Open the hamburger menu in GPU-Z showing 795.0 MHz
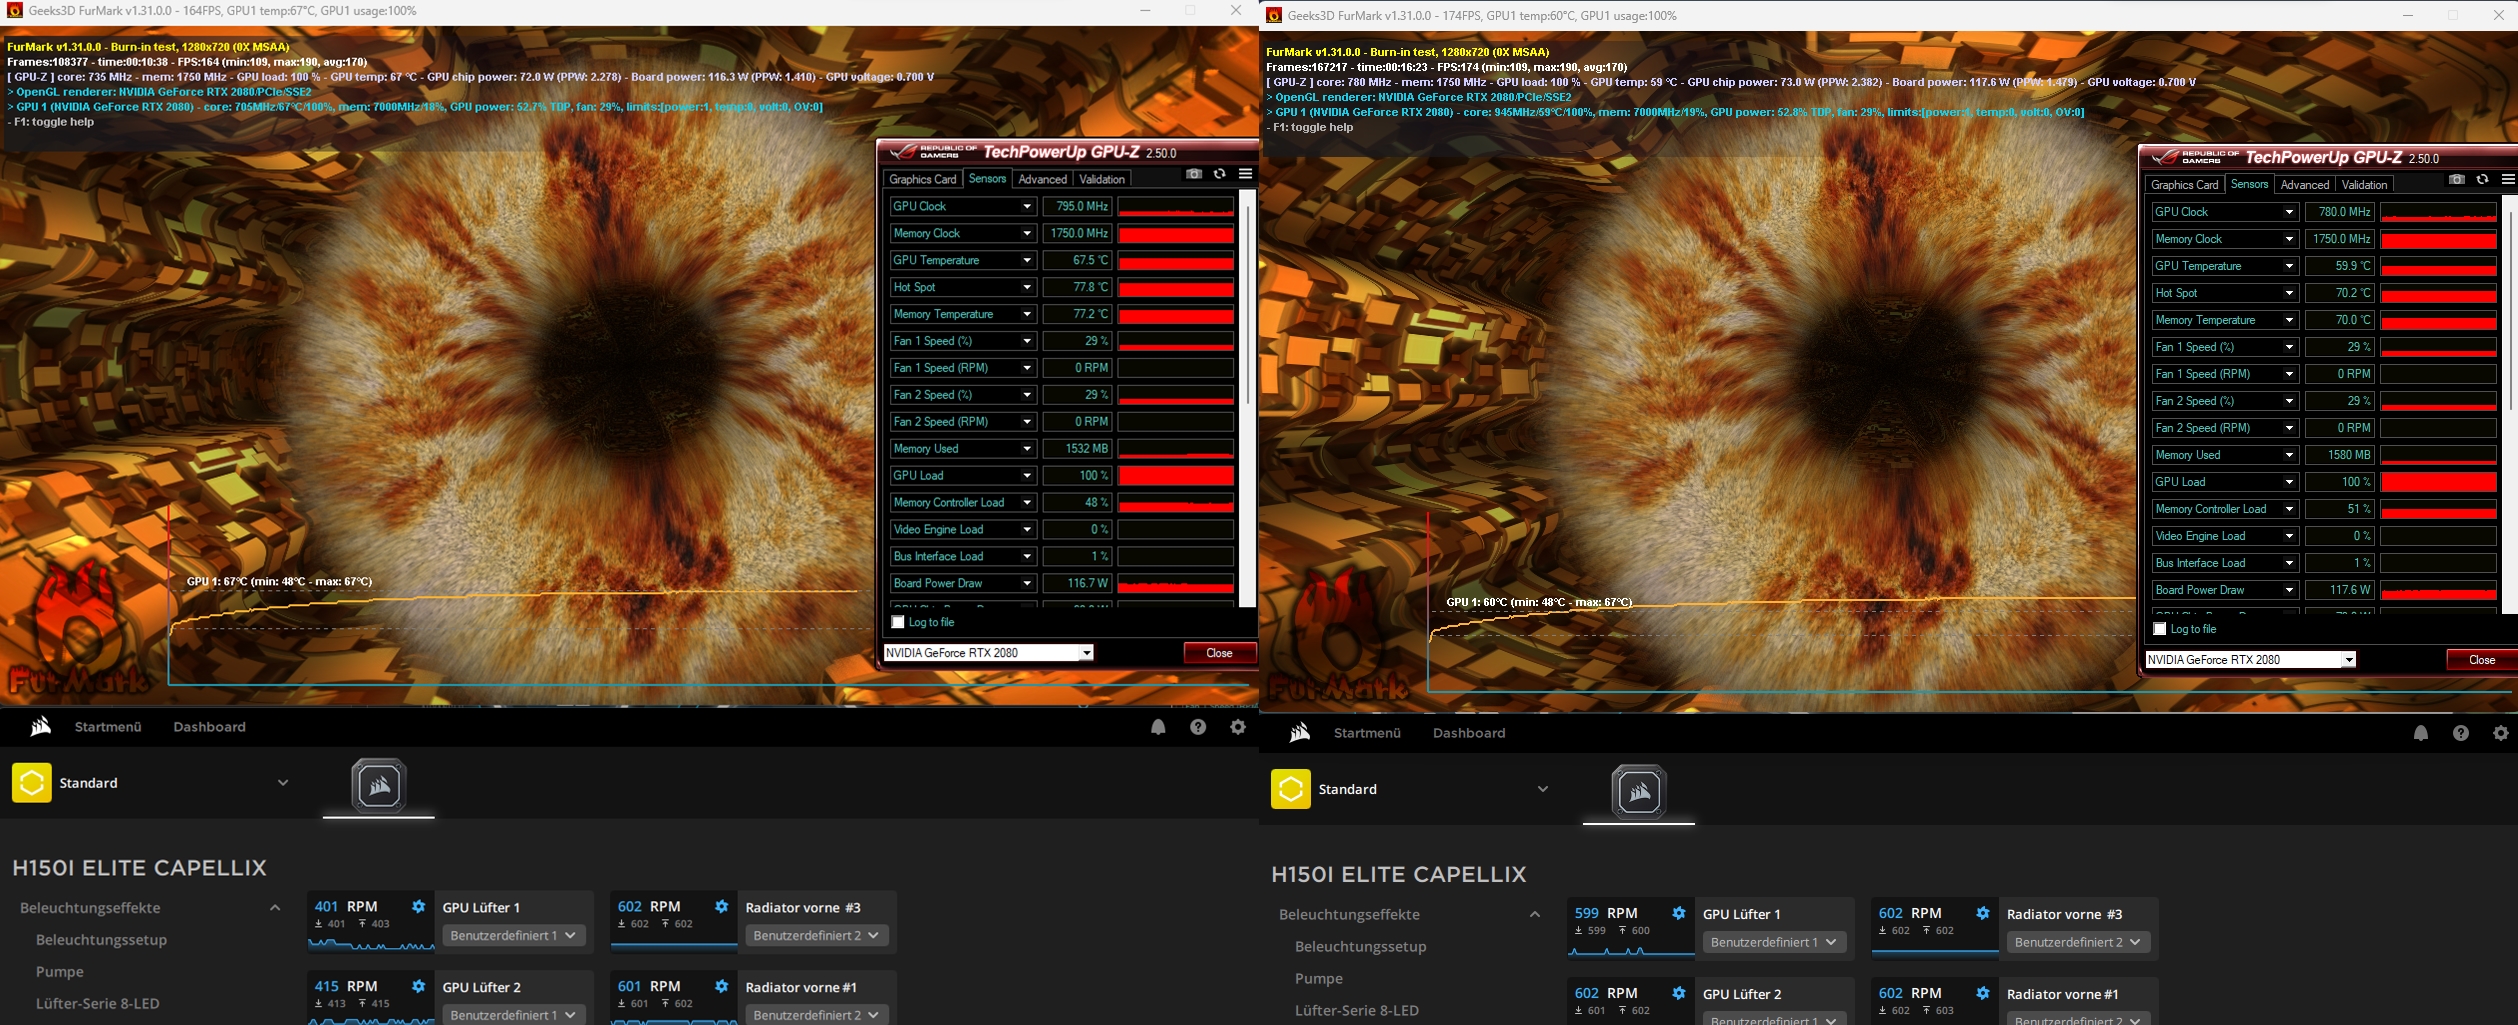Image resolution: width=2518 pixels, height=1025 pixels. point(1245,174)
